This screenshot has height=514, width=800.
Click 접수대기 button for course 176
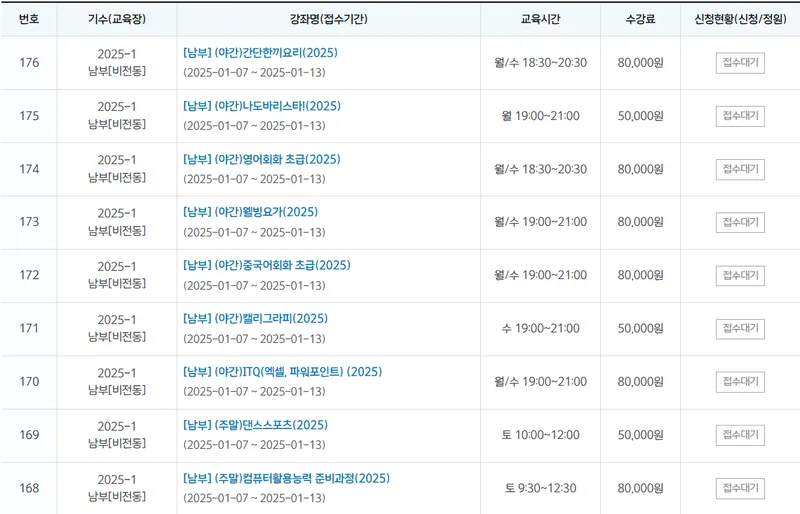click(x=740, y=63)
